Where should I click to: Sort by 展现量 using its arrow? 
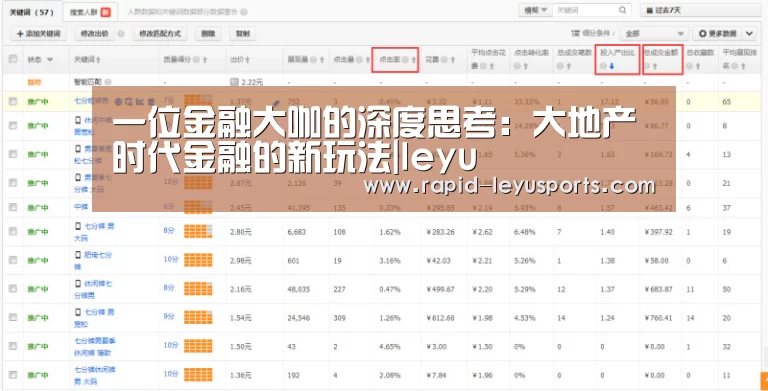coord(322,60)
